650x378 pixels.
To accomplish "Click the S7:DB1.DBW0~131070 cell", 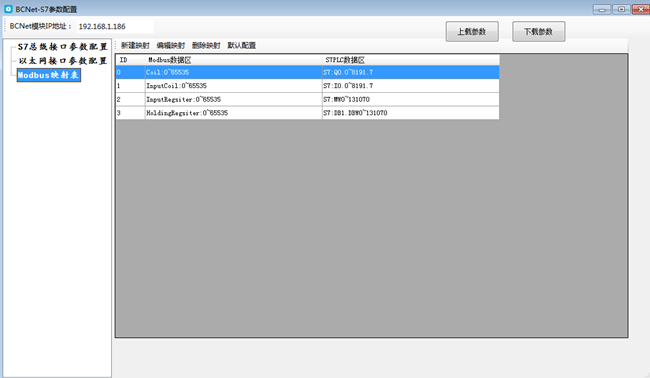I will (x=411, y=113).
